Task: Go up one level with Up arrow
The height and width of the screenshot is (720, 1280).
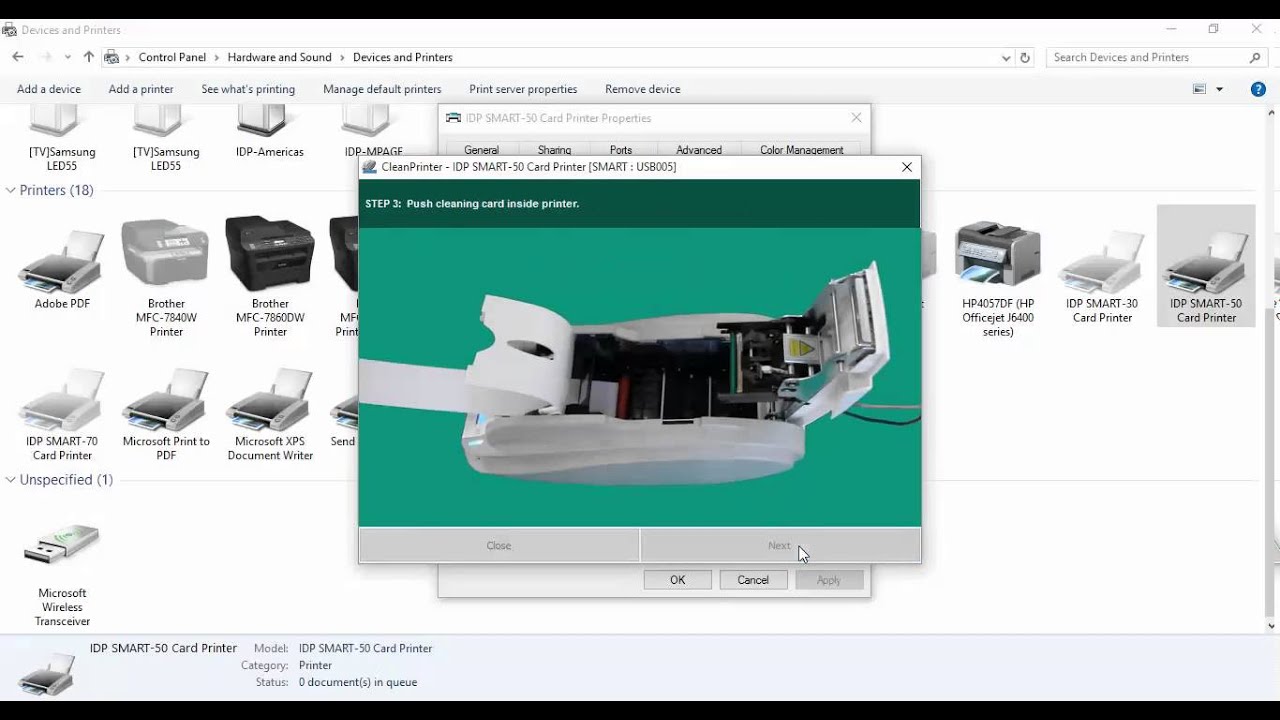Action: point(89,57)
